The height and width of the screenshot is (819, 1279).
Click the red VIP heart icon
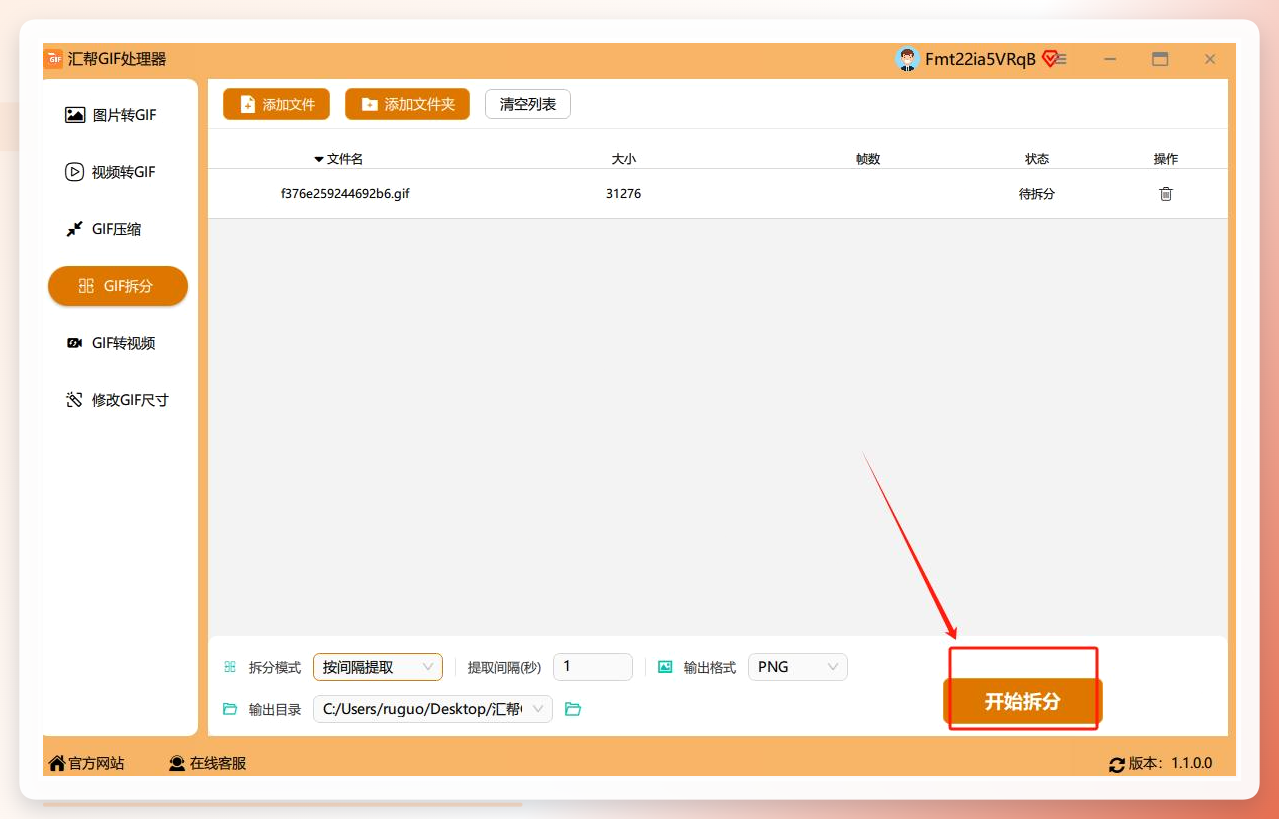[1049, 59]
